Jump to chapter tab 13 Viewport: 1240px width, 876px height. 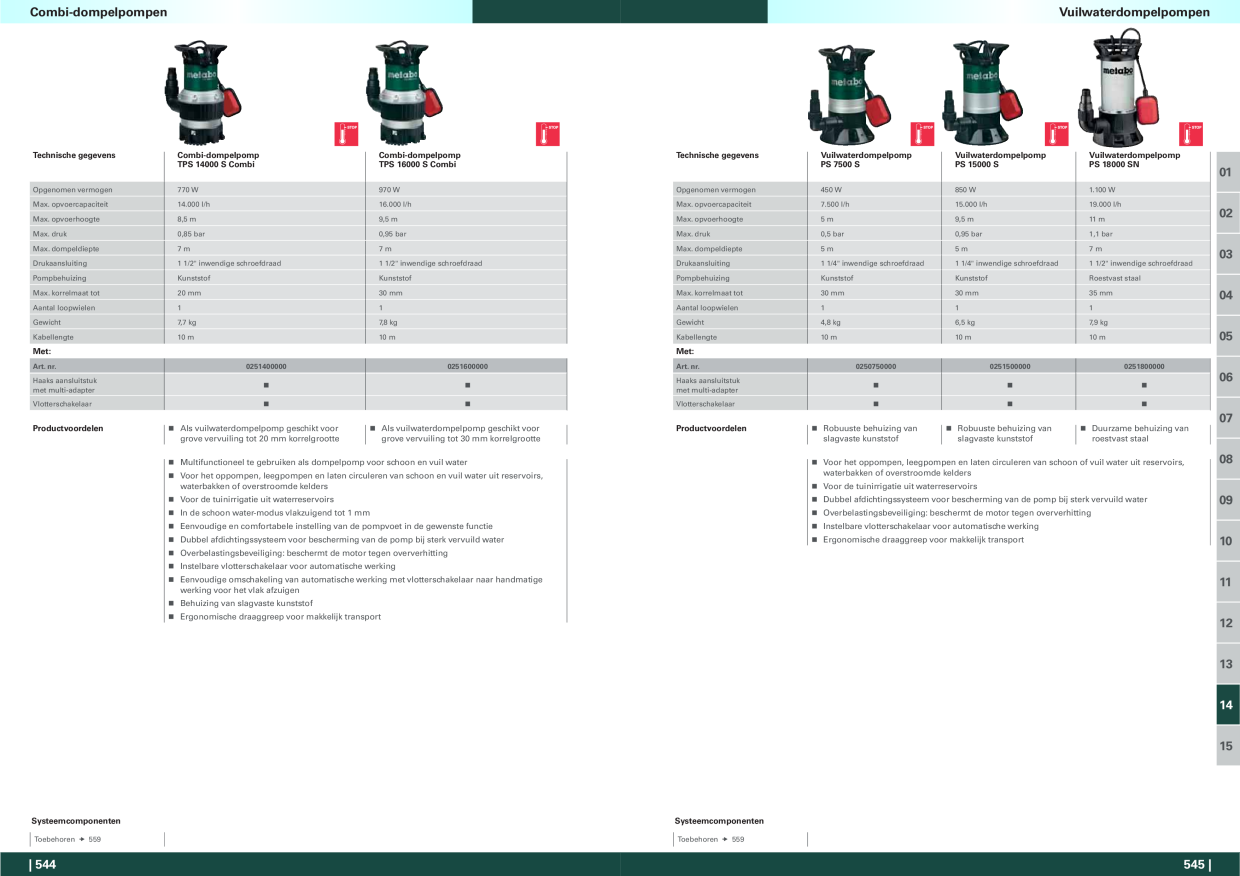pos(1227,664)
